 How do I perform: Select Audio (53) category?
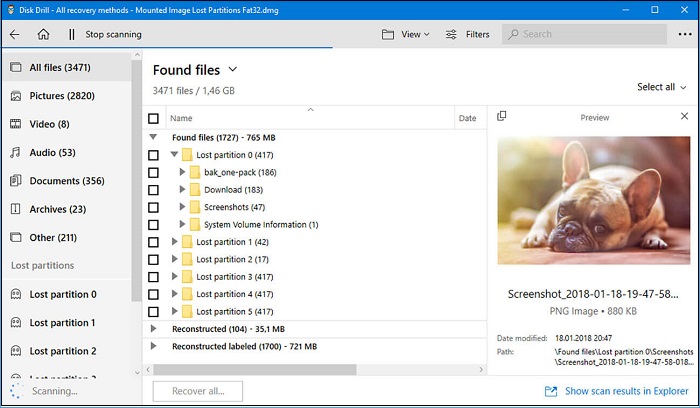tap(67, 153)
